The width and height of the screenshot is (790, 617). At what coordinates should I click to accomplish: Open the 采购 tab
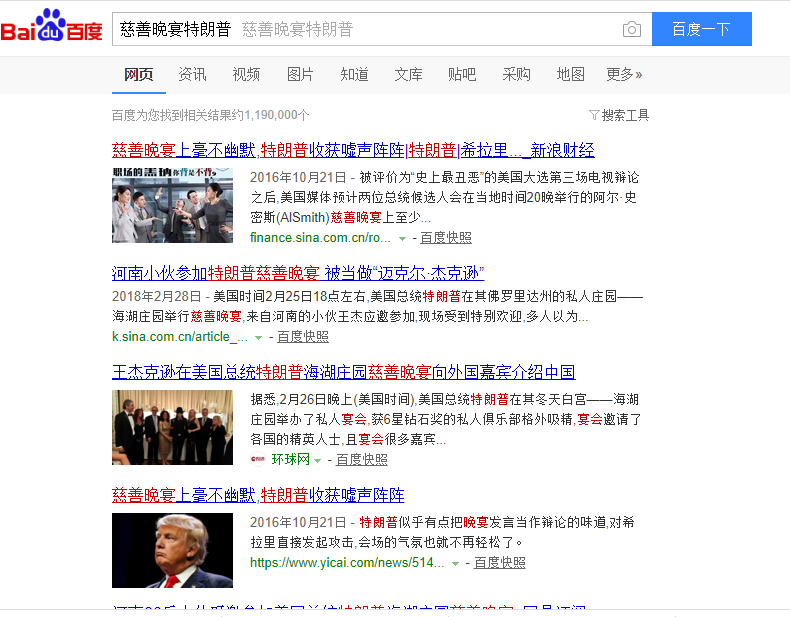tap(516, 75)
